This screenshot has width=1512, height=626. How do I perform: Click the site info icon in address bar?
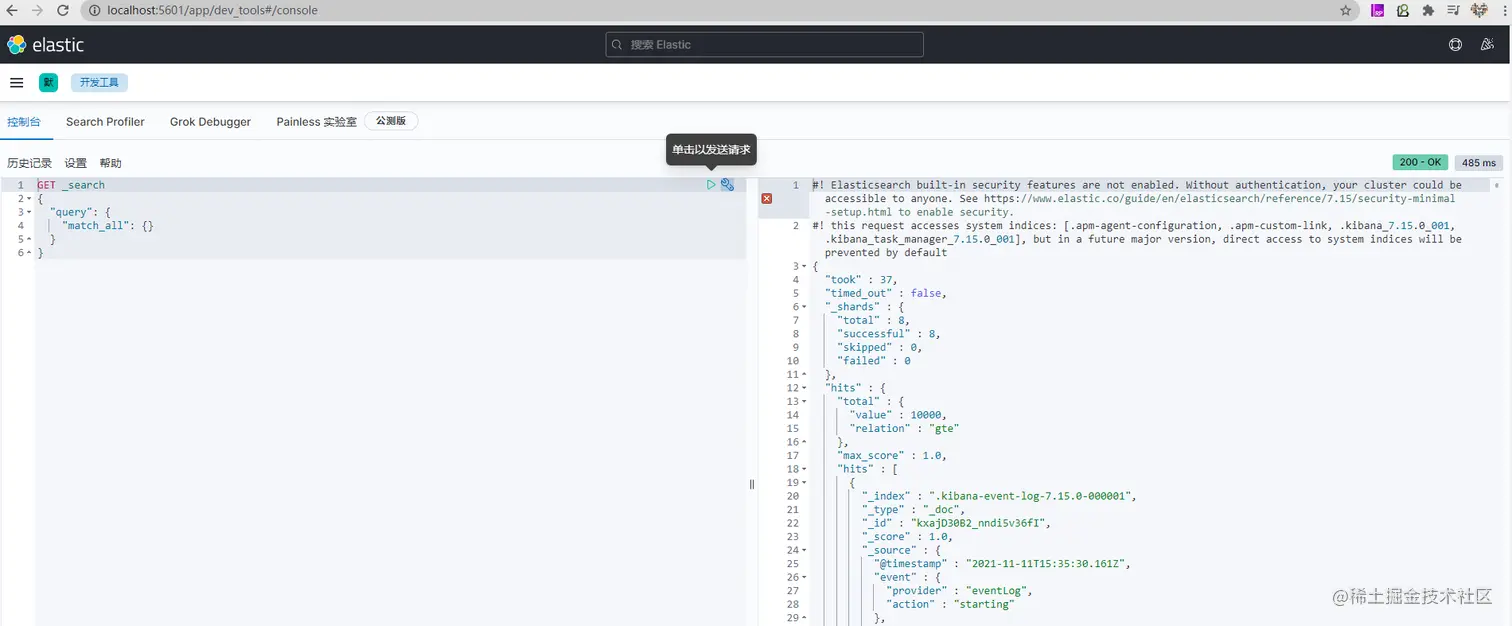pos(94,10)
